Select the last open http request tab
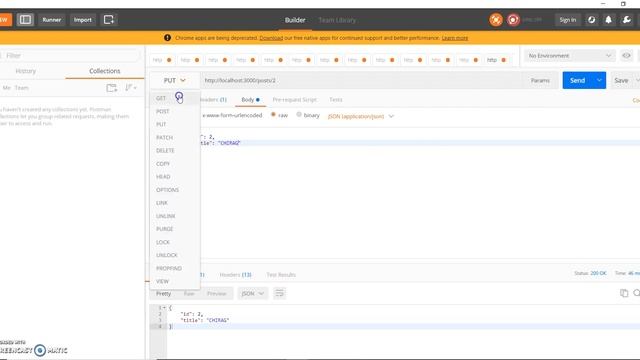 pyautogui.click(x=496, y=60)
